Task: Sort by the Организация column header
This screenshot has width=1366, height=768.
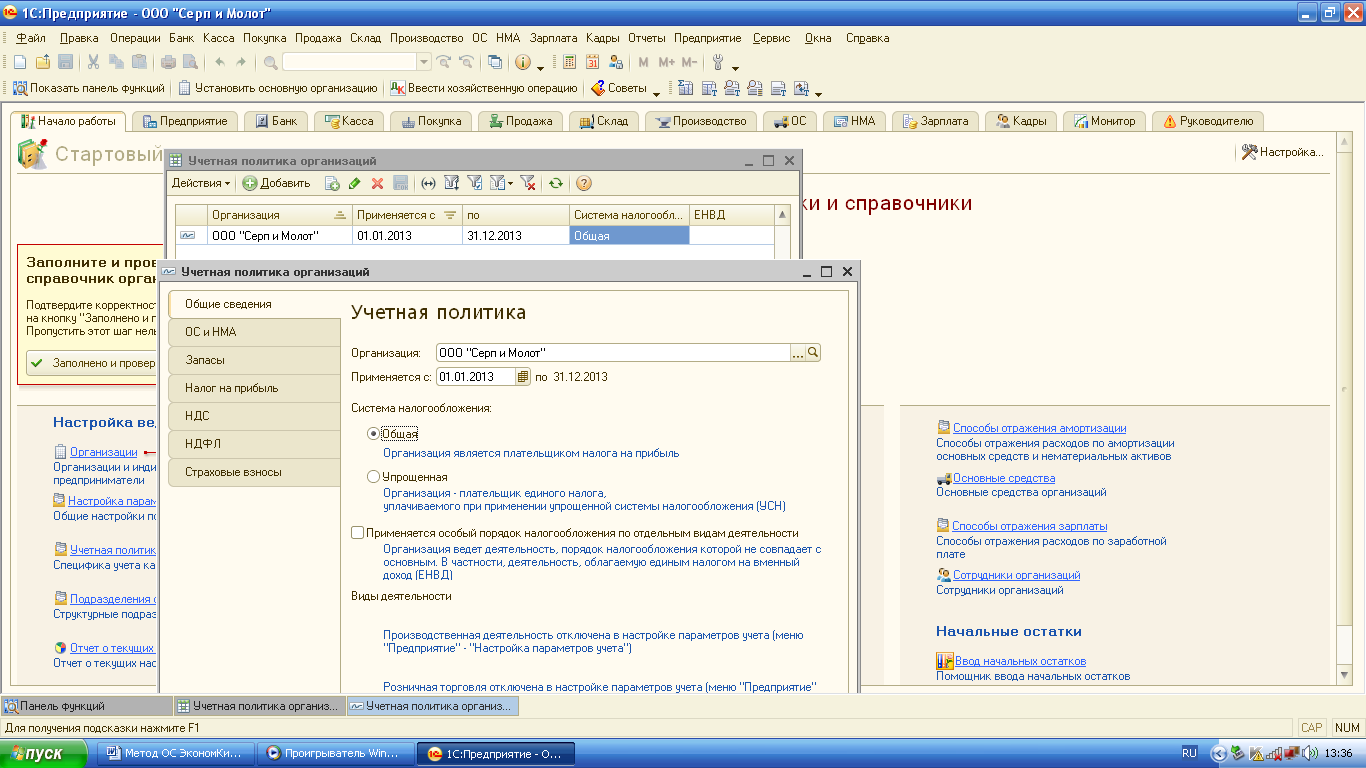Action: (279, 215)
